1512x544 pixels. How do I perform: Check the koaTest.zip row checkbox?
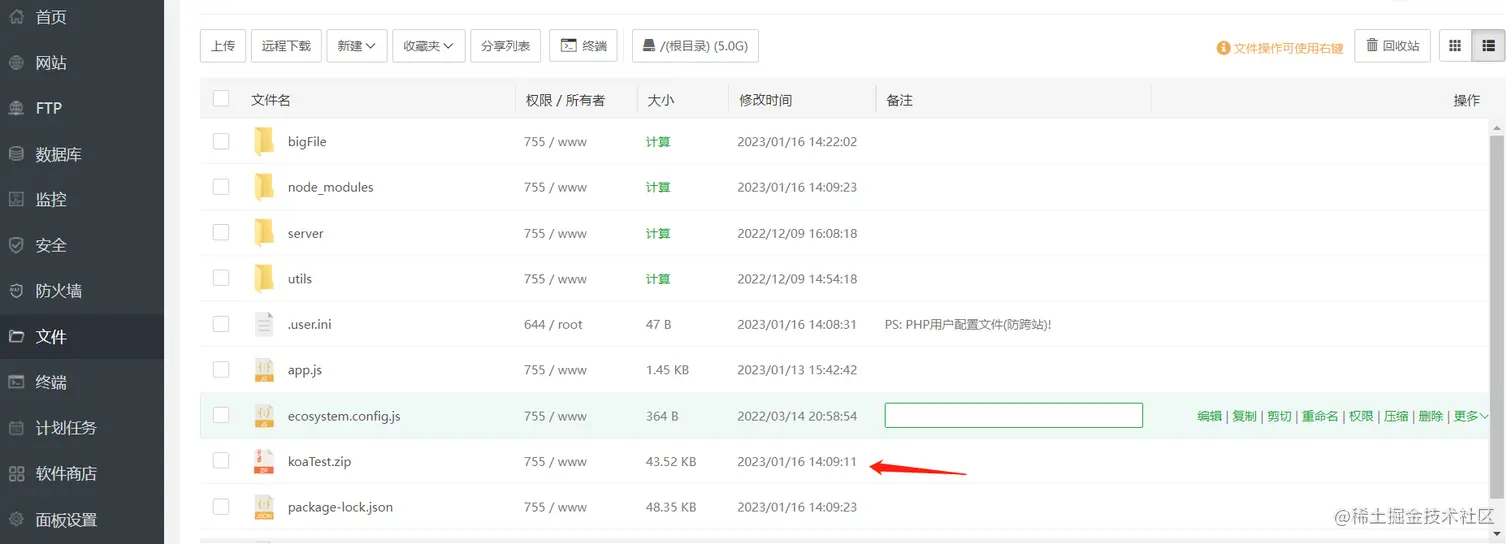[x=221, y=462]
